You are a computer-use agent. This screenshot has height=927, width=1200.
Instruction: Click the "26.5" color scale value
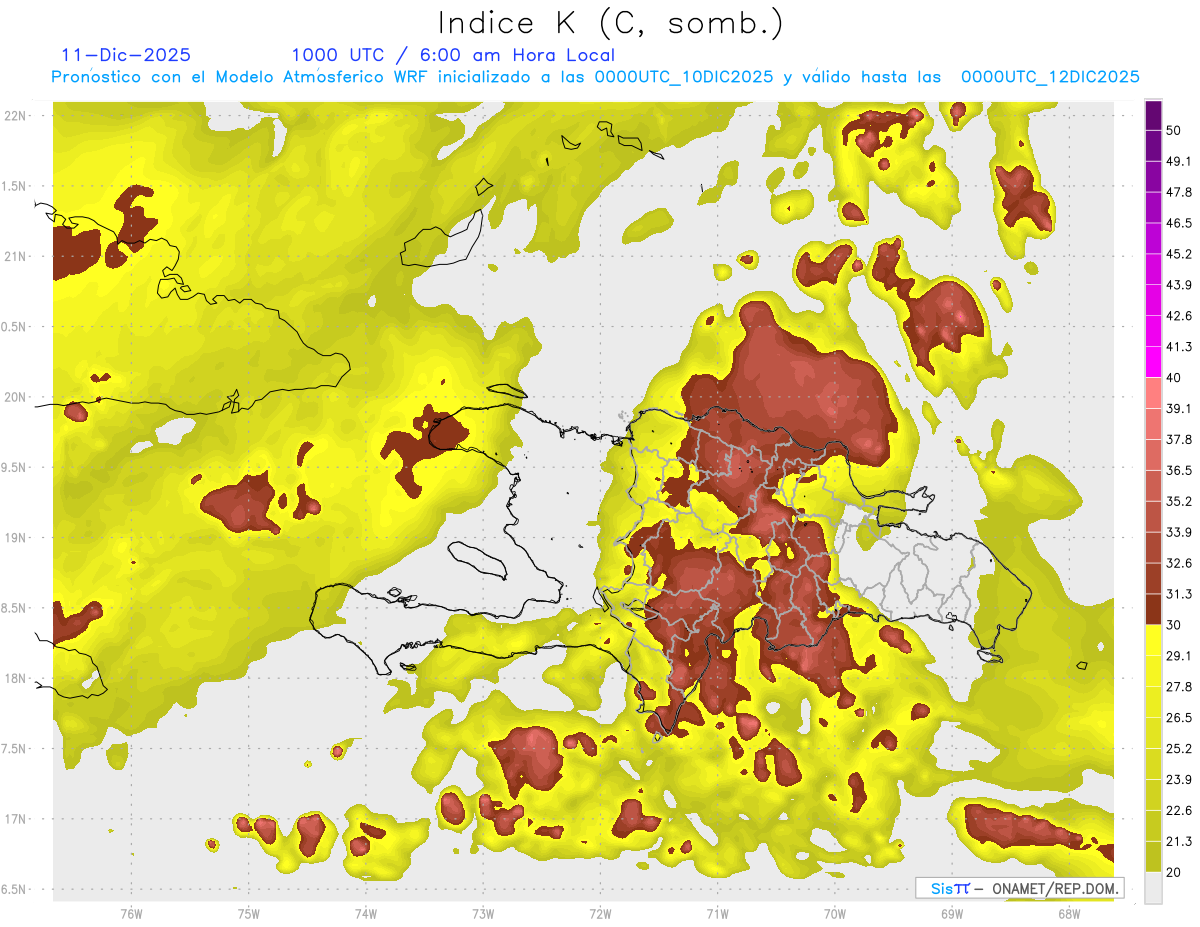(x=1179, y=718)
